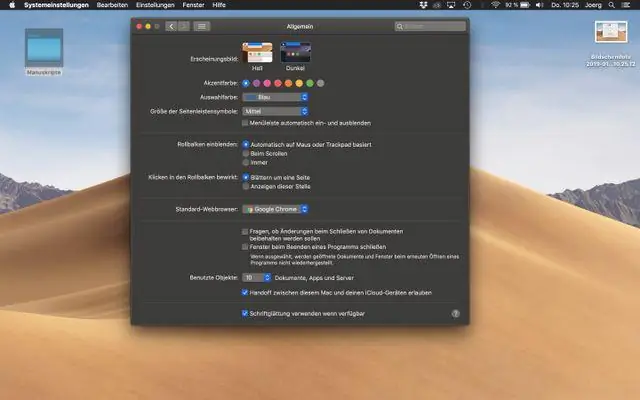Viewport: 640px width, 400px height.
Task: Open the Auswahlfarbe dropdown
Action: coord(275,97)
